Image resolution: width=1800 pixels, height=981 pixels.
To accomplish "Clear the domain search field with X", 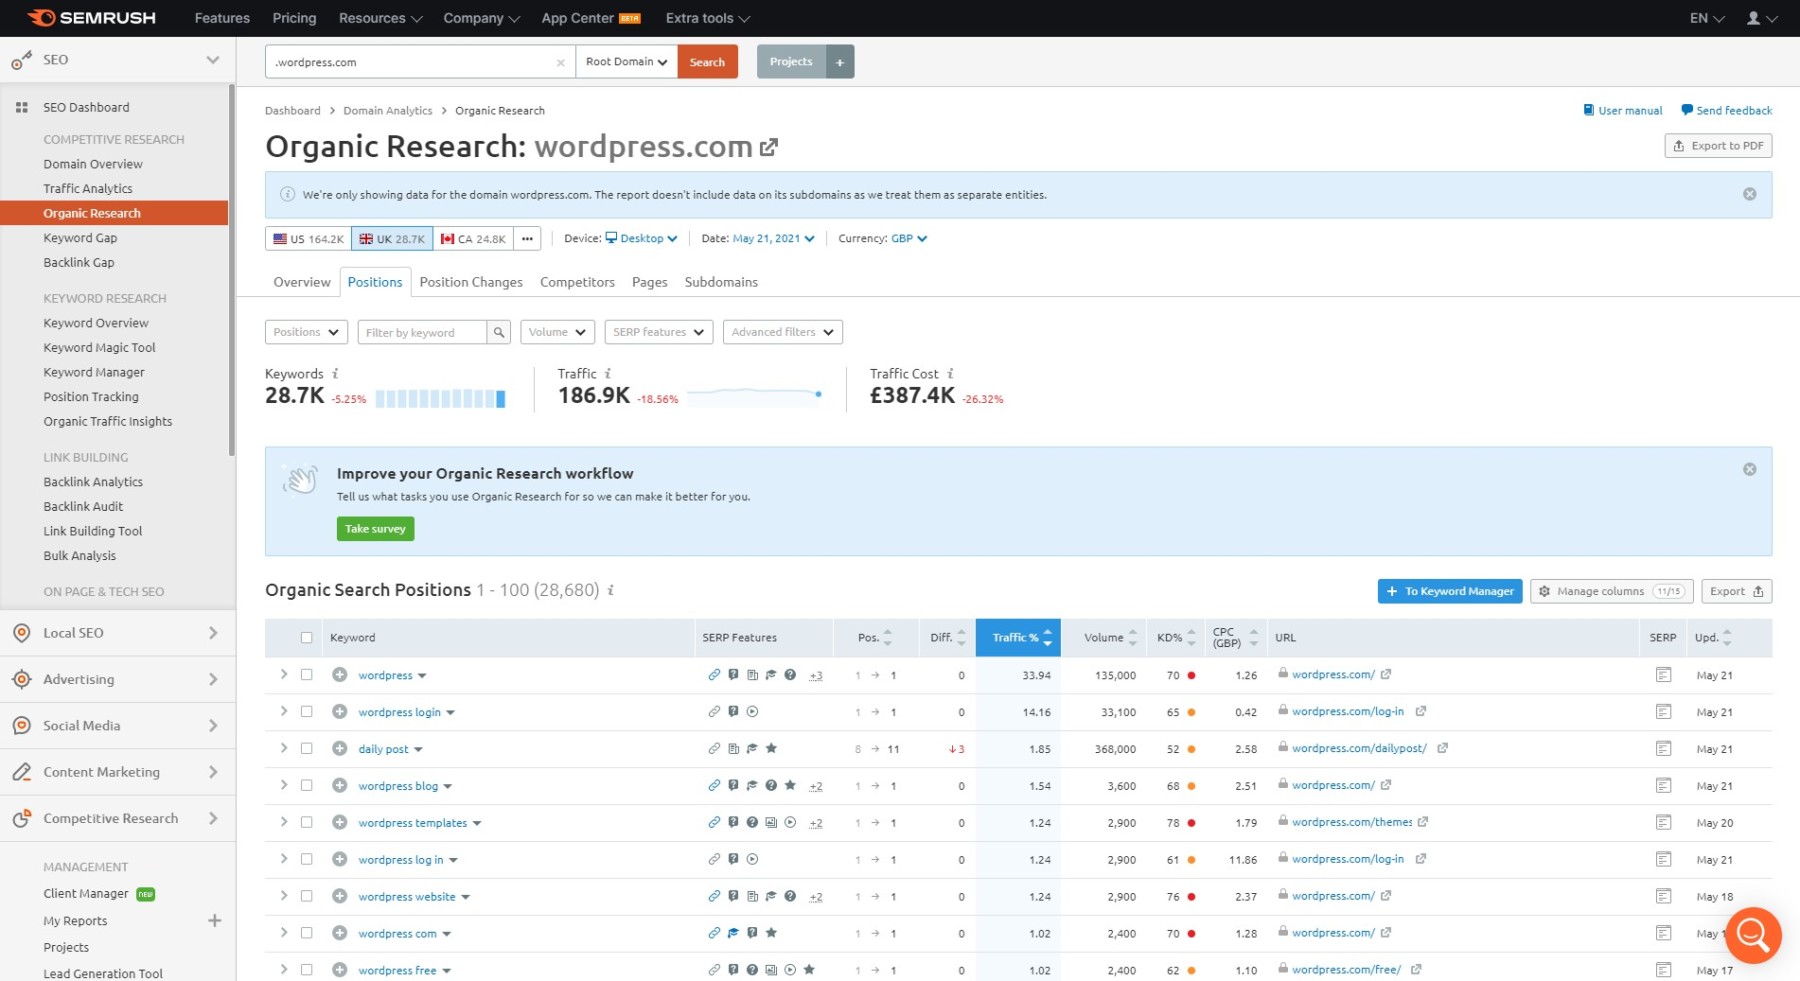I will [x=560, y=62].
